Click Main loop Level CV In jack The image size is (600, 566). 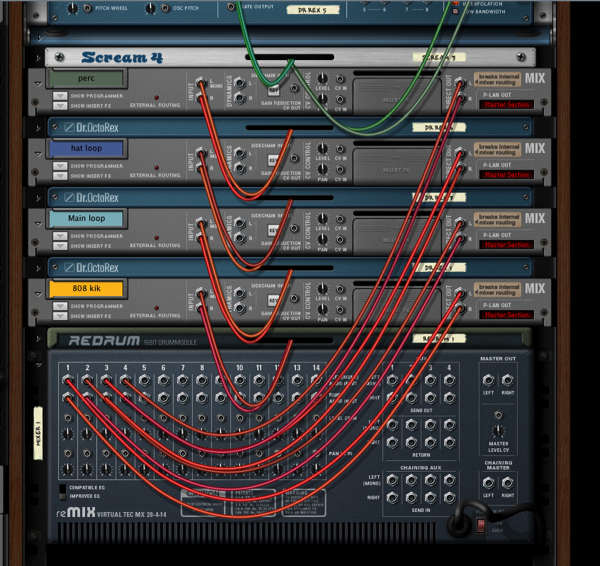point(340,219)
